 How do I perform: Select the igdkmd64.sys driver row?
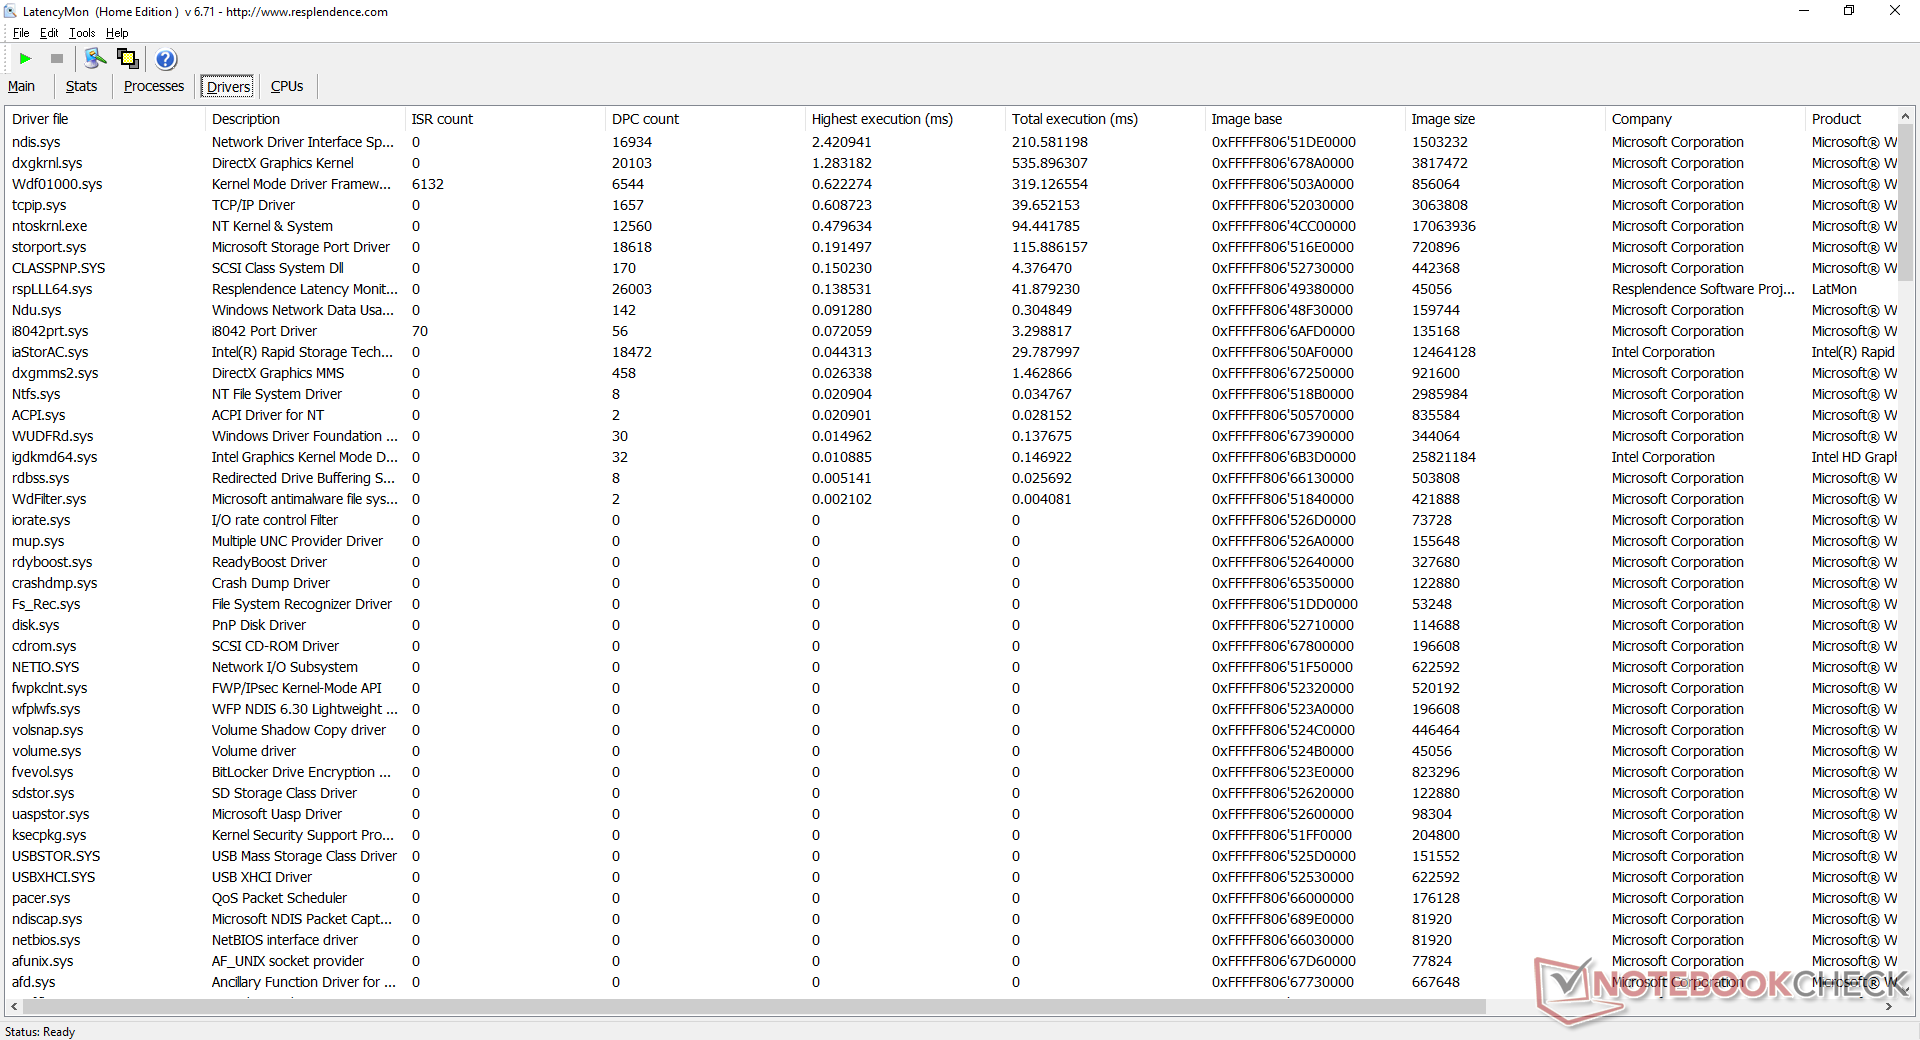(x=951, y=457)
